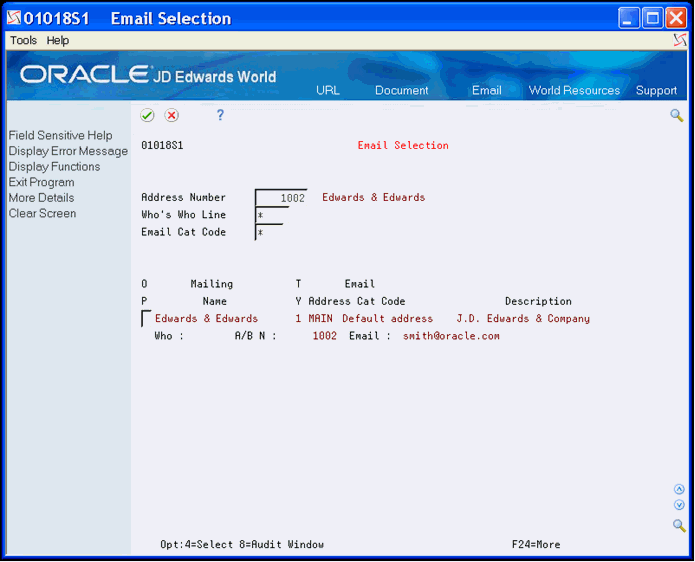695x562 pixels.
Task: Click the scroll up arrow icon
Action: (x=679, y=489)
